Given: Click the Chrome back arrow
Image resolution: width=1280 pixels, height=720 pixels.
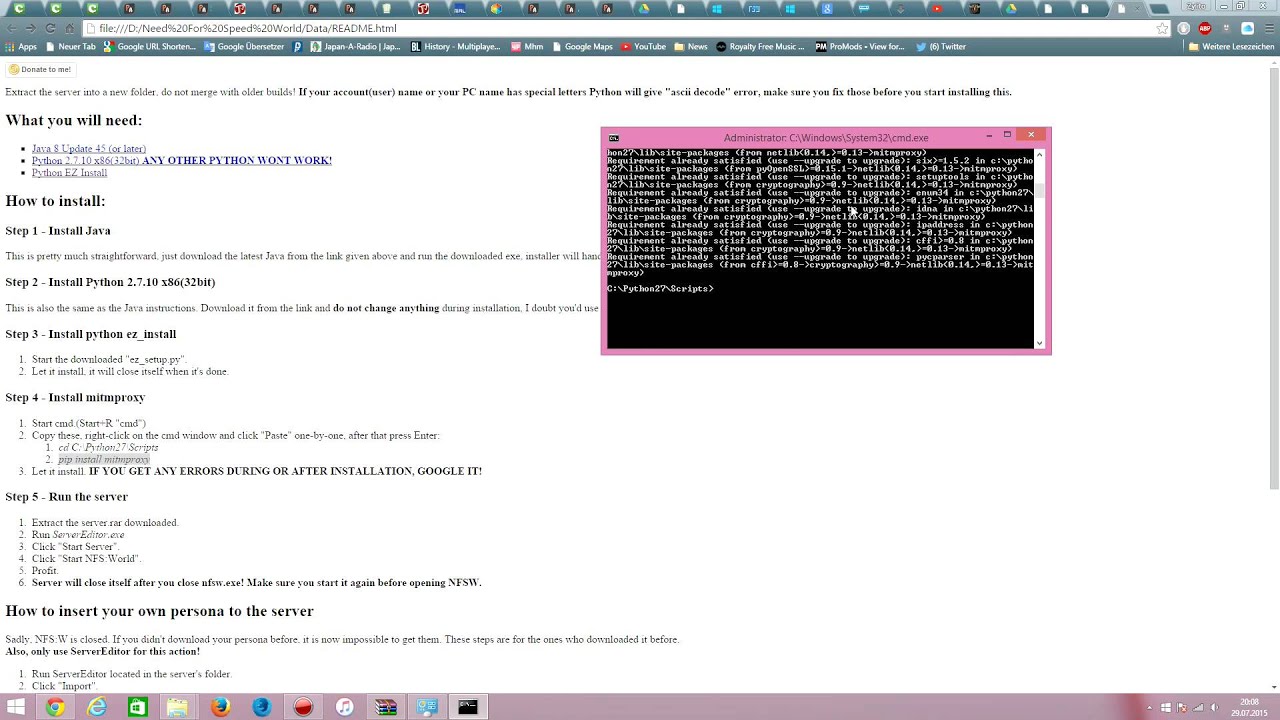Looking at the screenshot, I should (12, 28).
